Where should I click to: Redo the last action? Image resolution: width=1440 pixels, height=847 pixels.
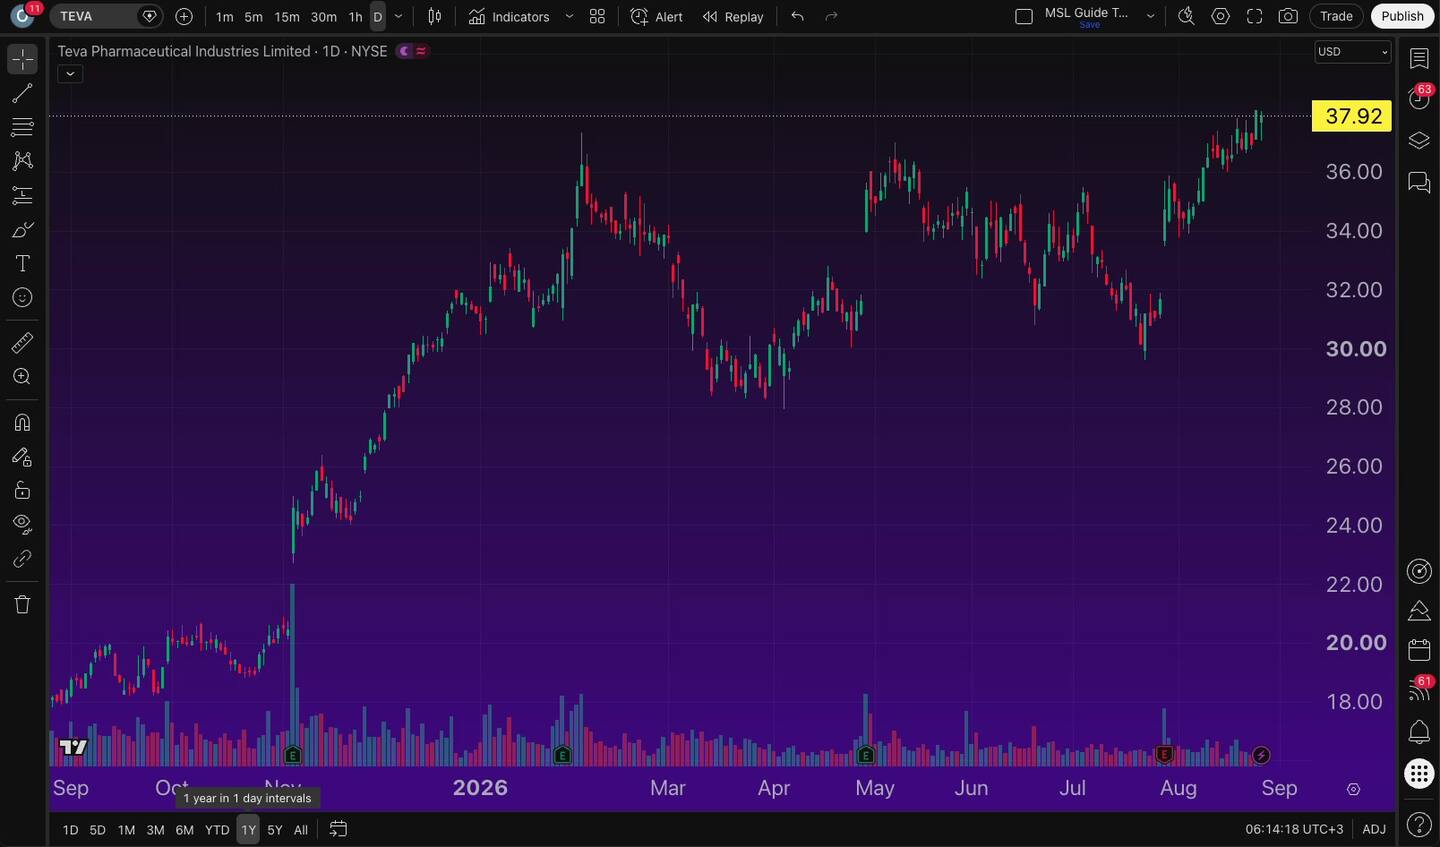[x=831, y=16]
